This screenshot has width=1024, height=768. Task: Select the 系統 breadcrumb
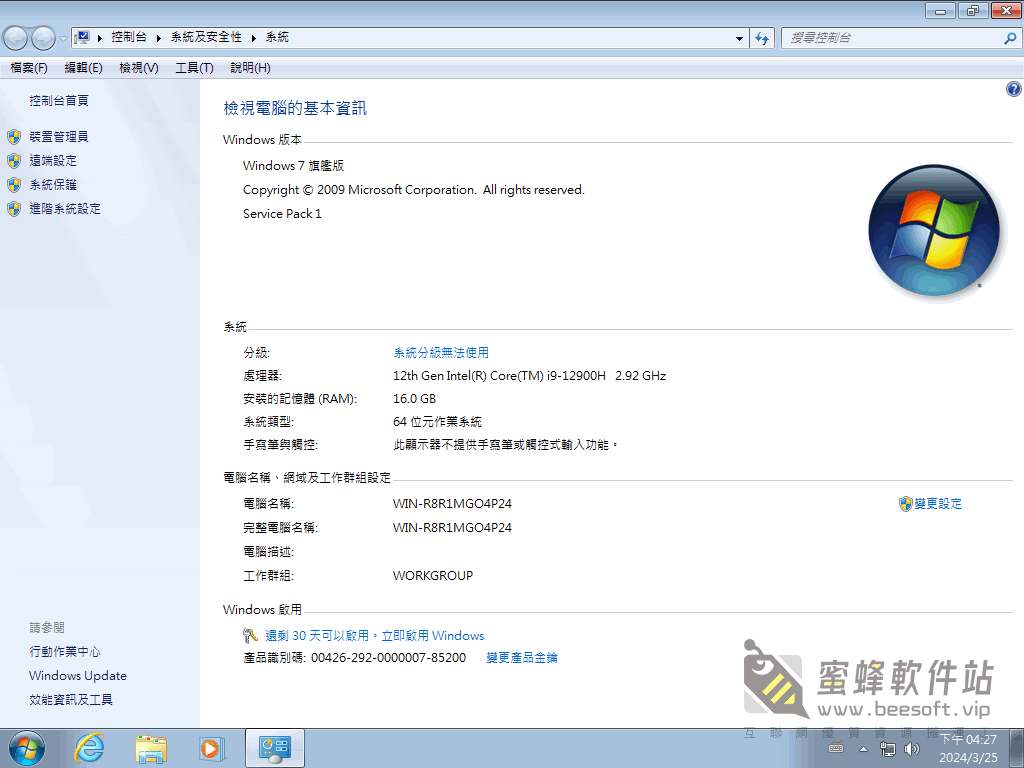[277, 37]
